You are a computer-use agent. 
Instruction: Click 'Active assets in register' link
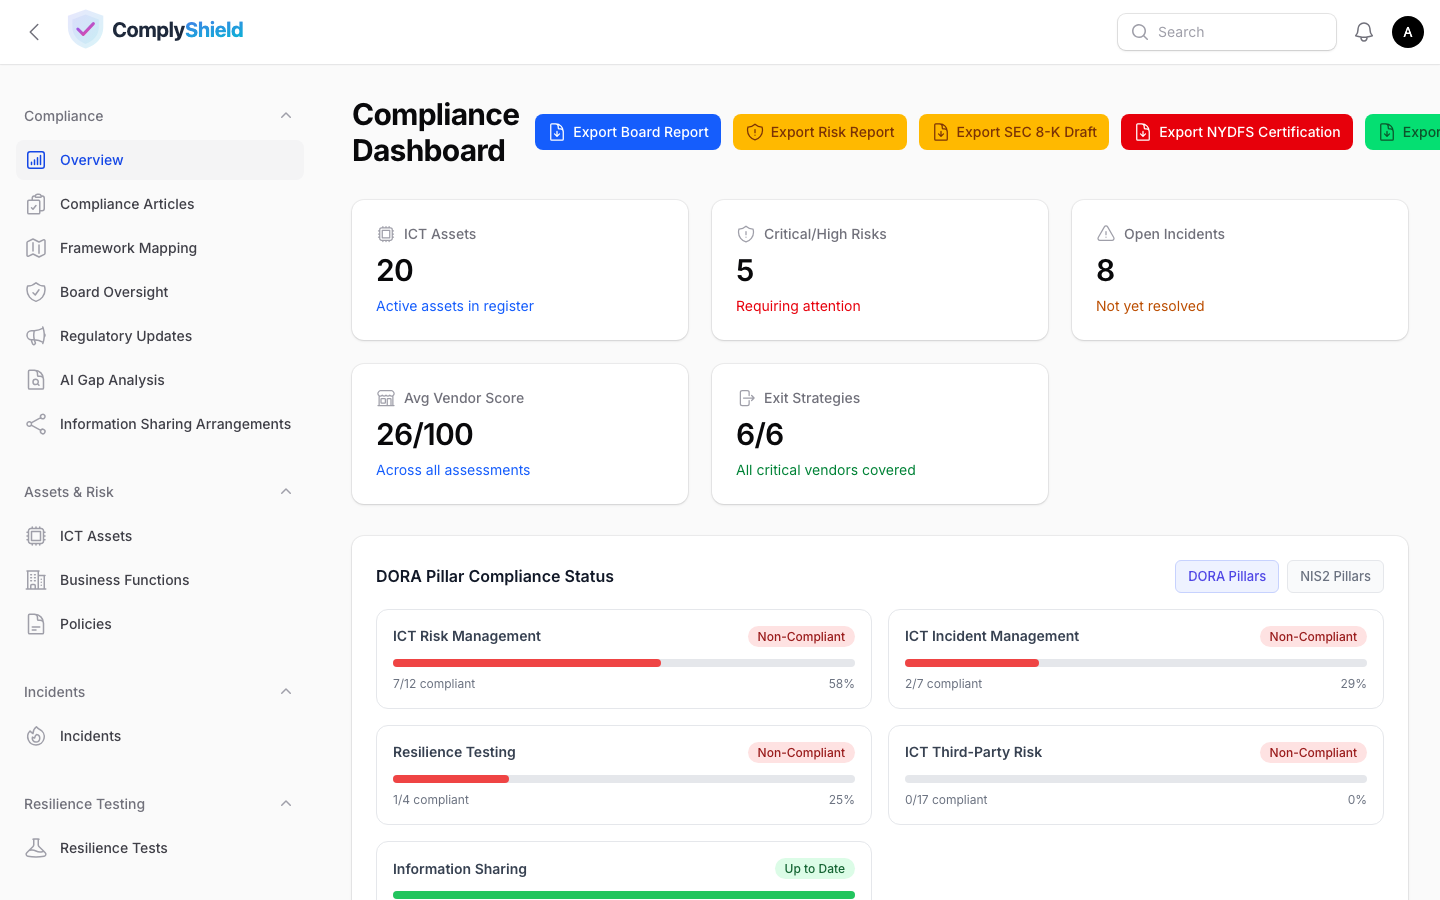pos(455,306)
